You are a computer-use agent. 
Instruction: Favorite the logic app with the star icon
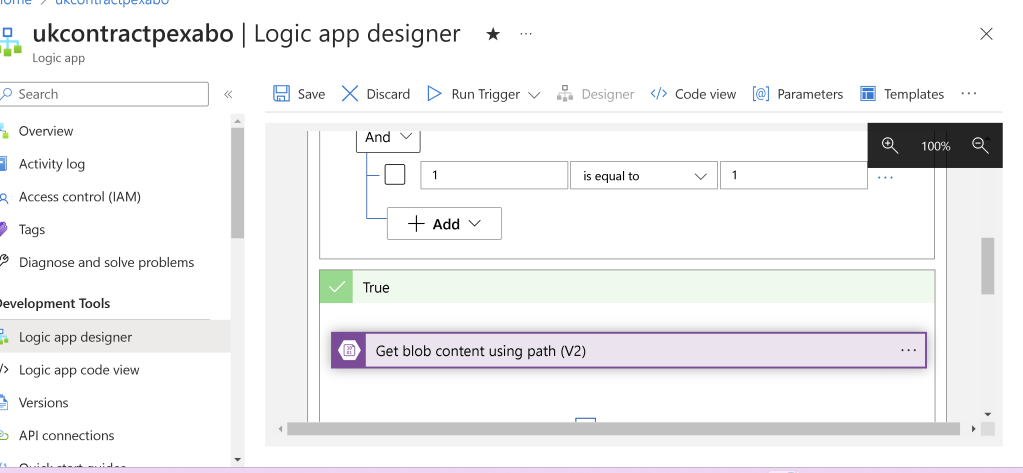click(x=493, y=34)
